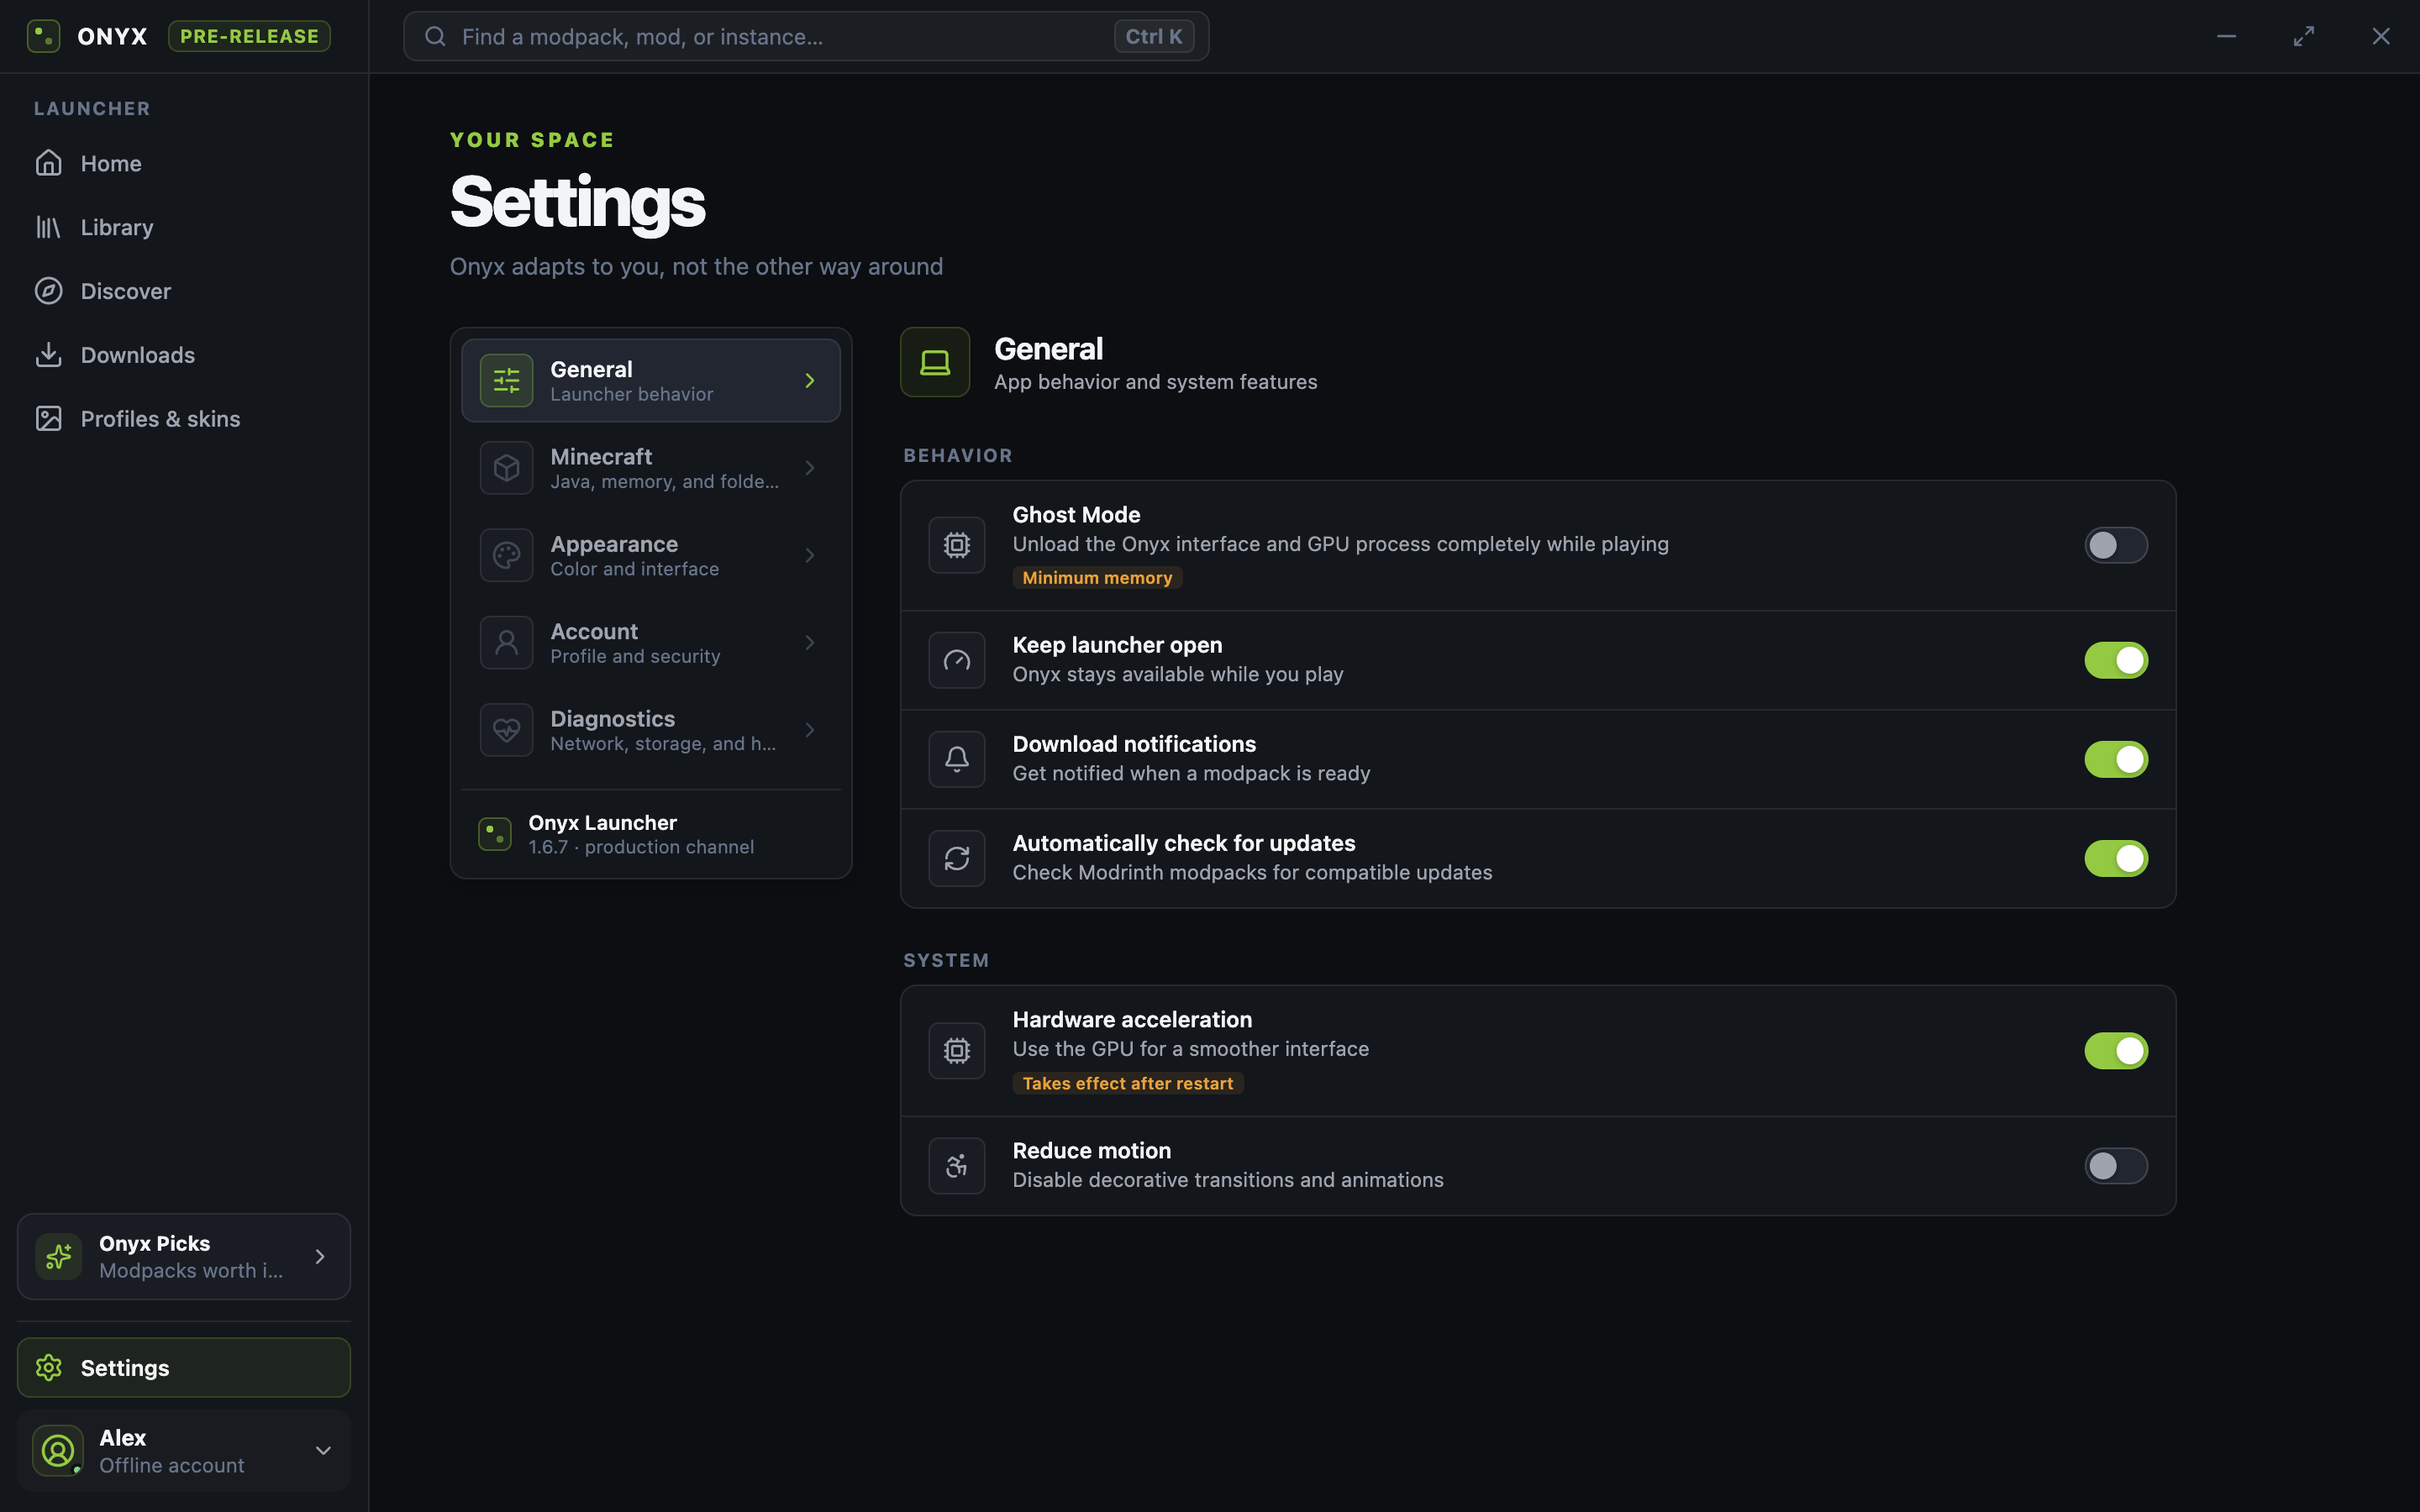Click the Ghost Mode chip icon
This screenshot has height=1512, width=2420.
point(957,545)
